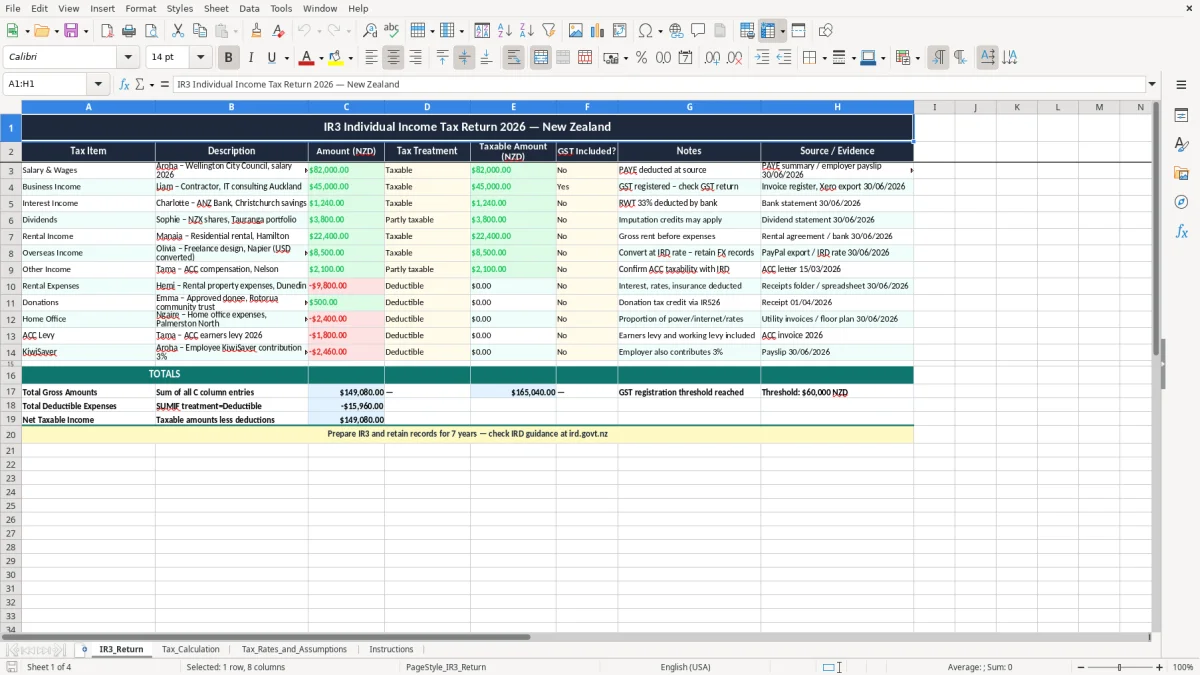Sort descending Z to A
The width and height of the screenshot is (1200, 675).
pyautogui.click(x=527, y=31)
